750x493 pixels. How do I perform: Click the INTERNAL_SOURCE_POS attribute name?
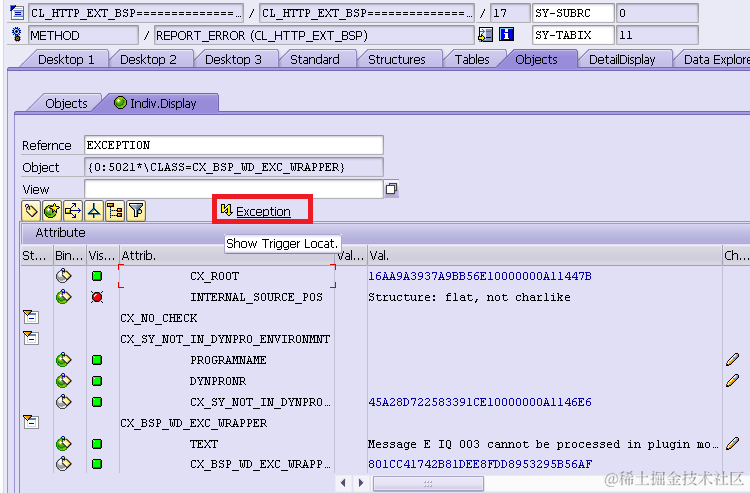(x=256, y=297)
